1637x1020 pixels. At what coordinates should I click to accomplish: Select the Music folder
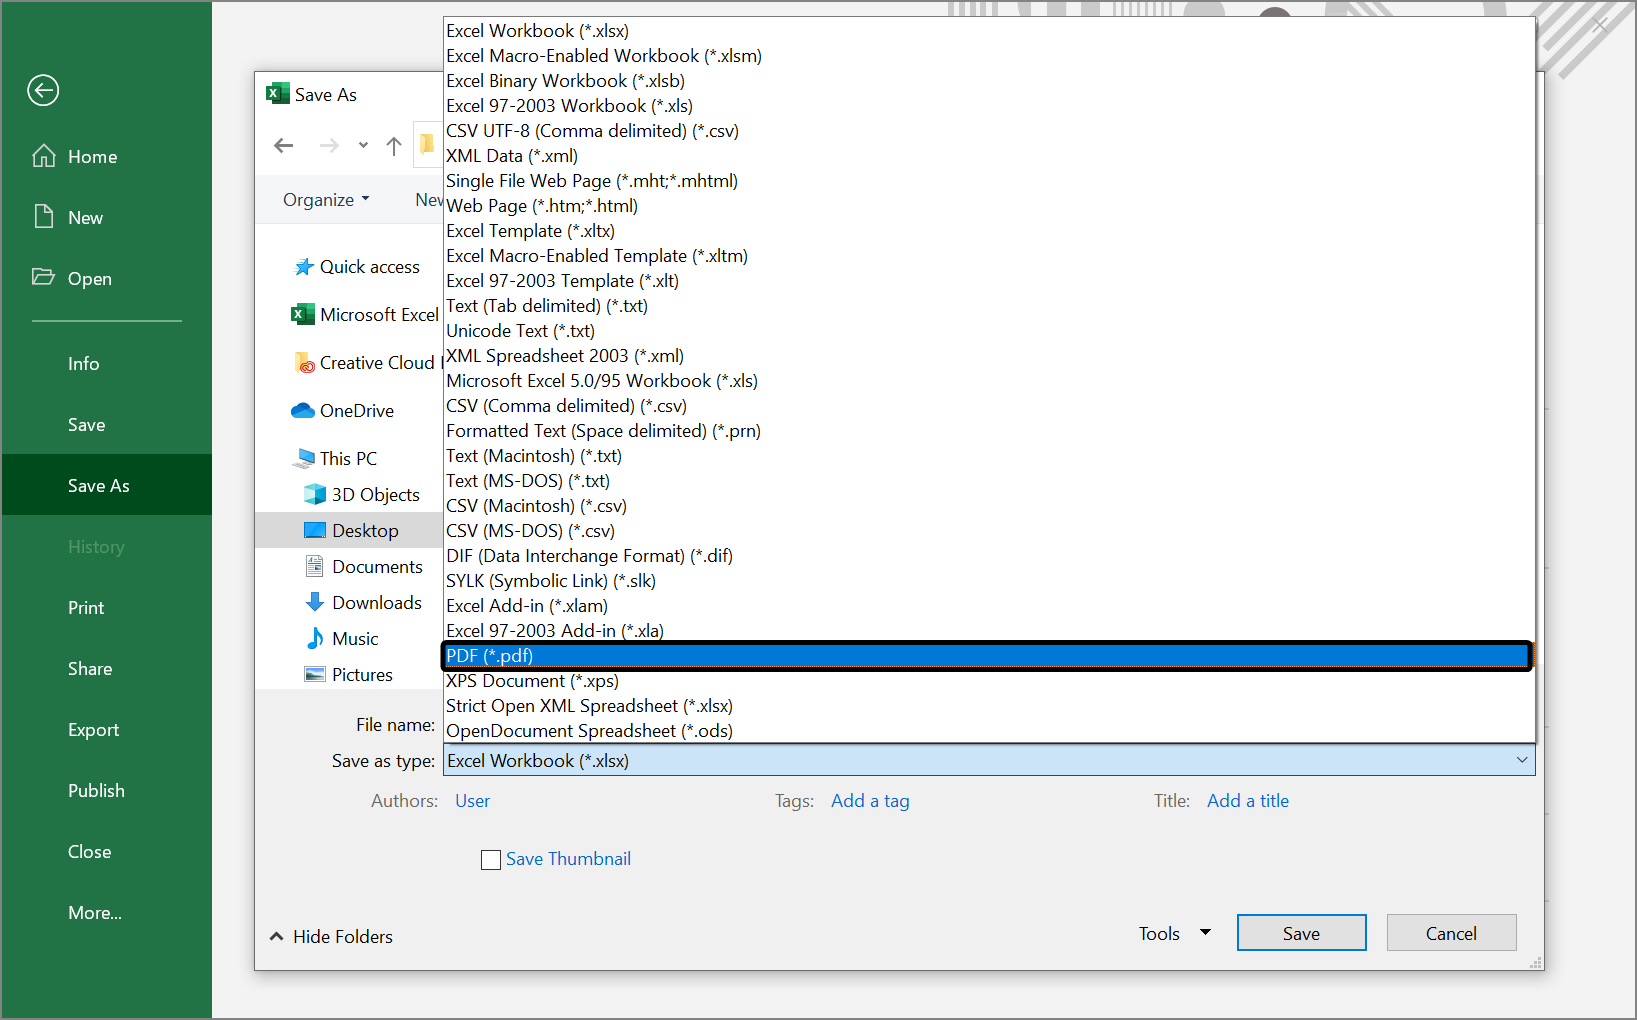pos(353,638)
